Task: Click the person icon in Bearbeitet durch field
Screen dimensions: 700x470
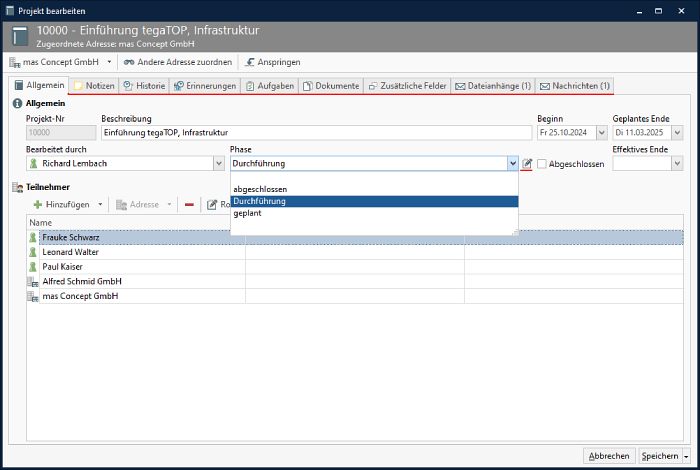Action: coord(33,163)
